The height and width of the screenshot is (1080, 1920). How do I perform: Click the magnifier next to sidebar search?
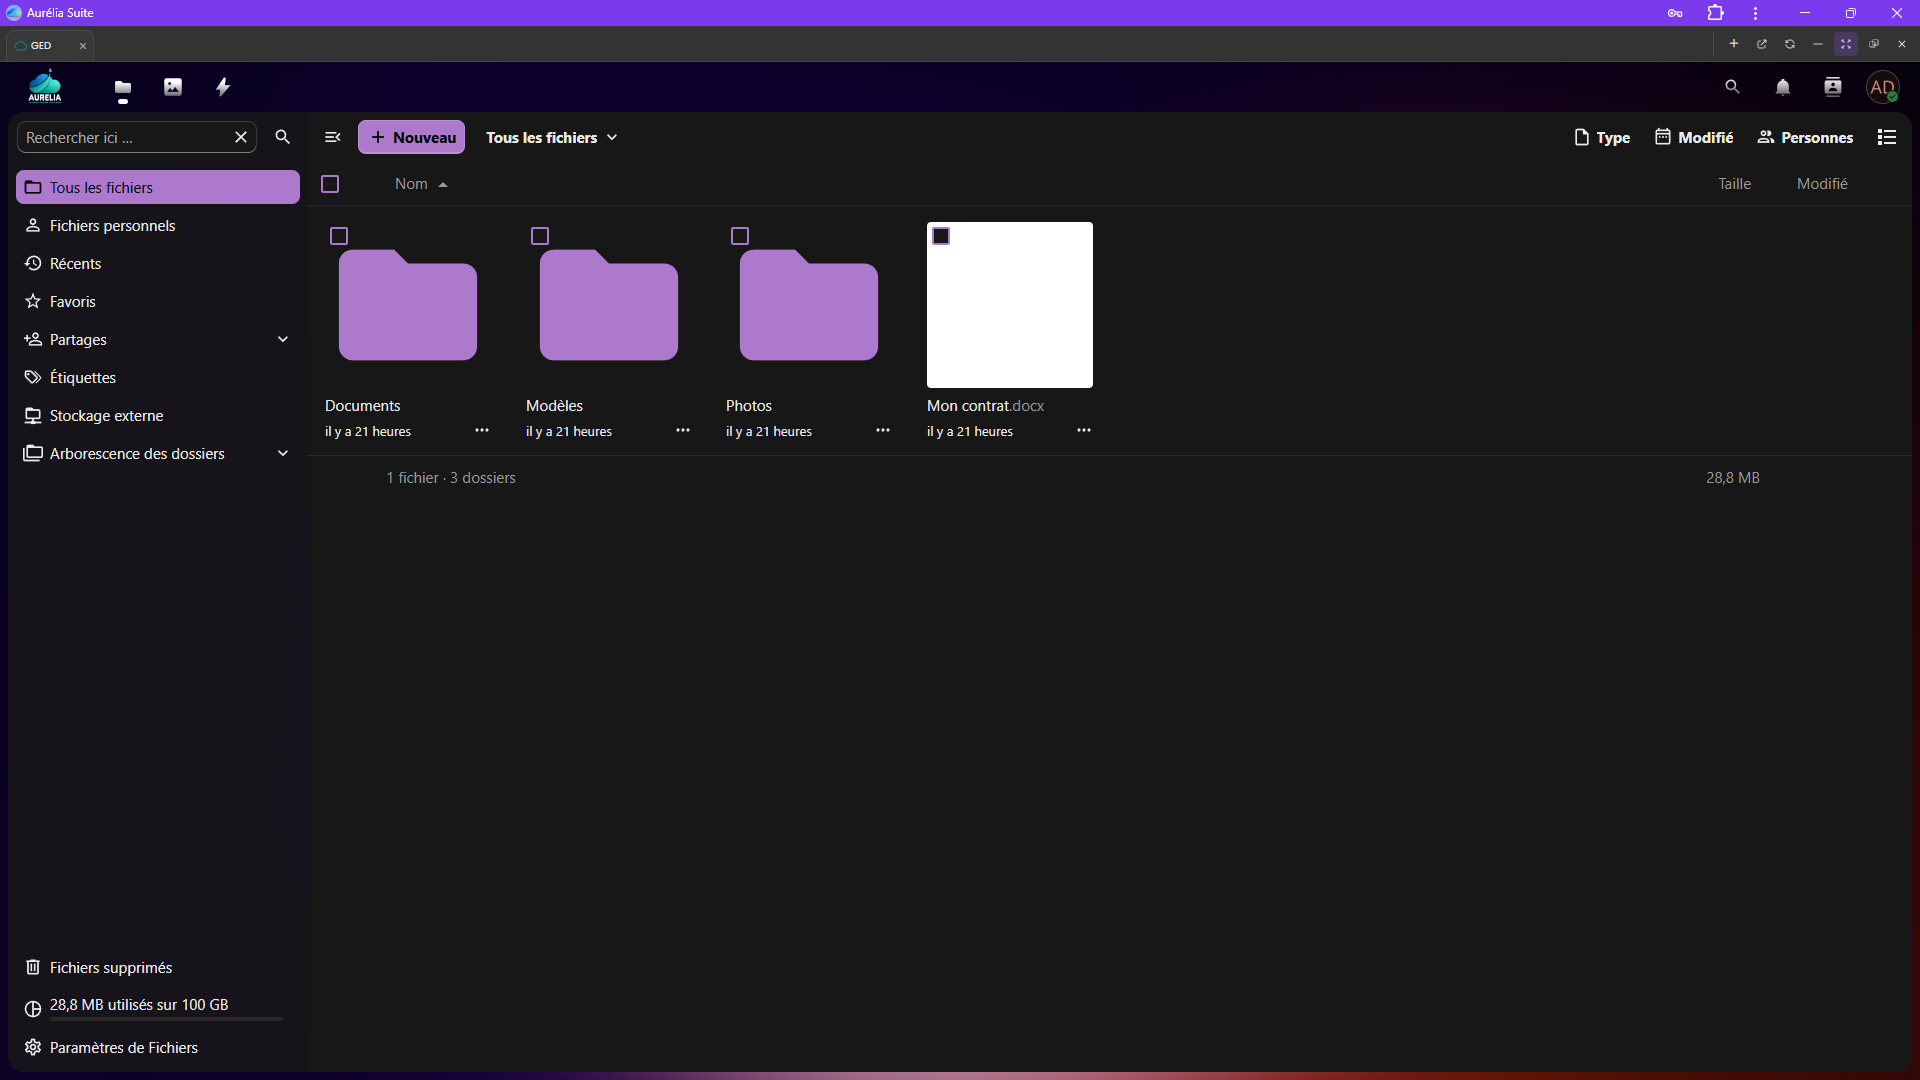coord(283,137)
